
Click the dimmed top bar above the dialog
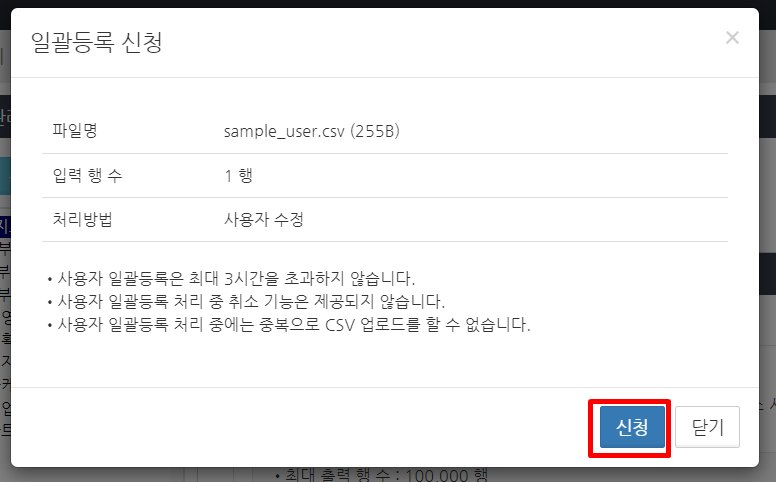388,3
